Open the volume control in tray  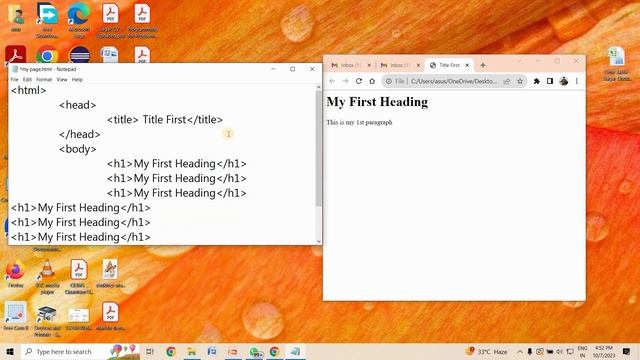(x=560, y=351)
